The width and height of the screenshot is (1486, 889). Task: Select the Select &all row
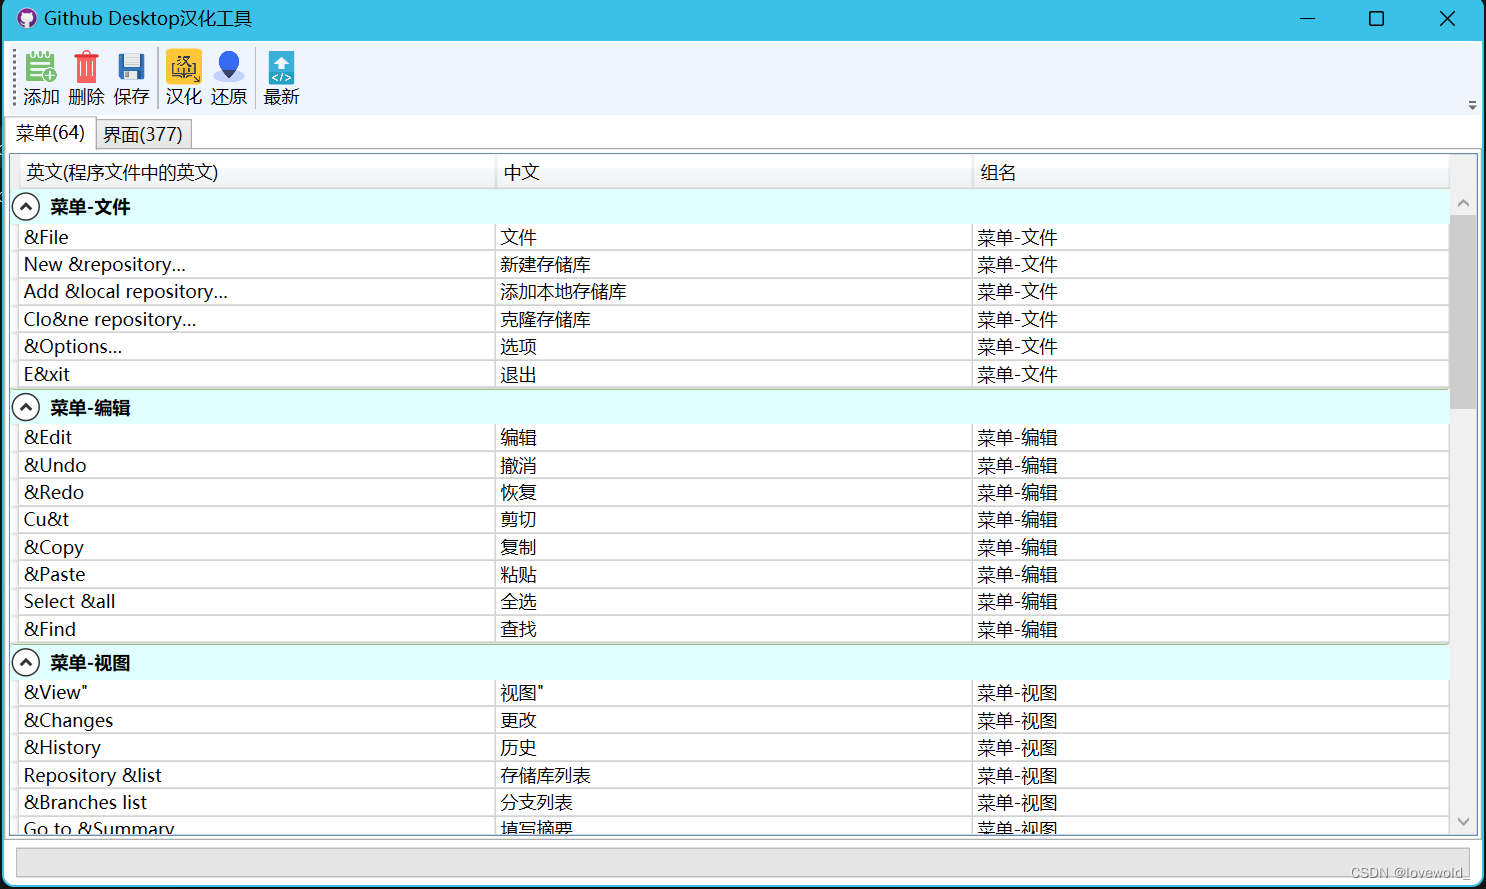[x=734, y=602]
